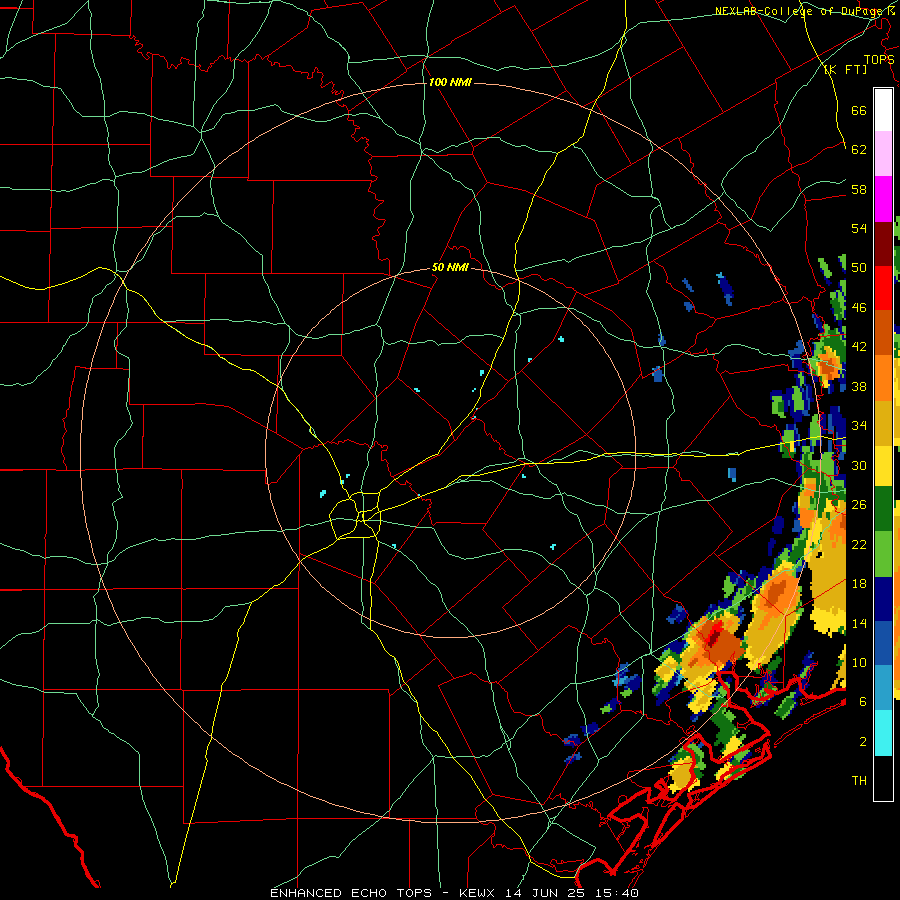Image resolution: width=900 pixels, height=900 pixels.
Task: Click the light green legend color band
Action: coord(883,554)
